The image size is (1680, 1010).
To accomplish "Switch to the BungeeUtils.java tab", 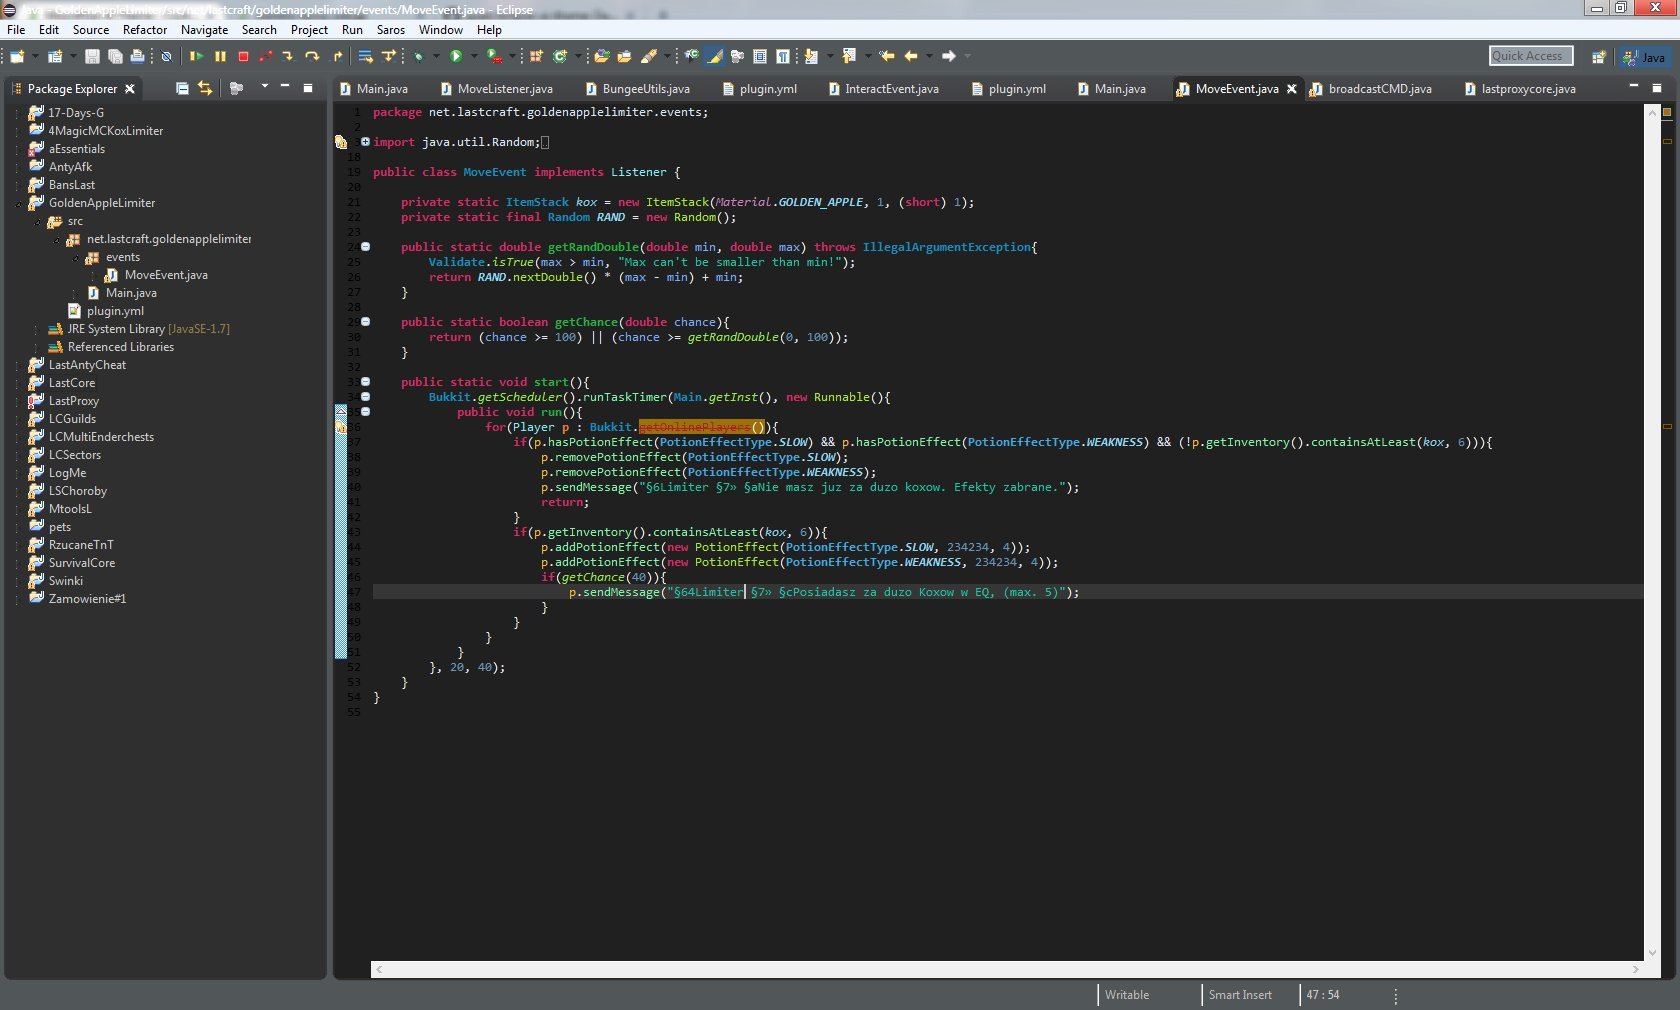I will tap(645, 89).
